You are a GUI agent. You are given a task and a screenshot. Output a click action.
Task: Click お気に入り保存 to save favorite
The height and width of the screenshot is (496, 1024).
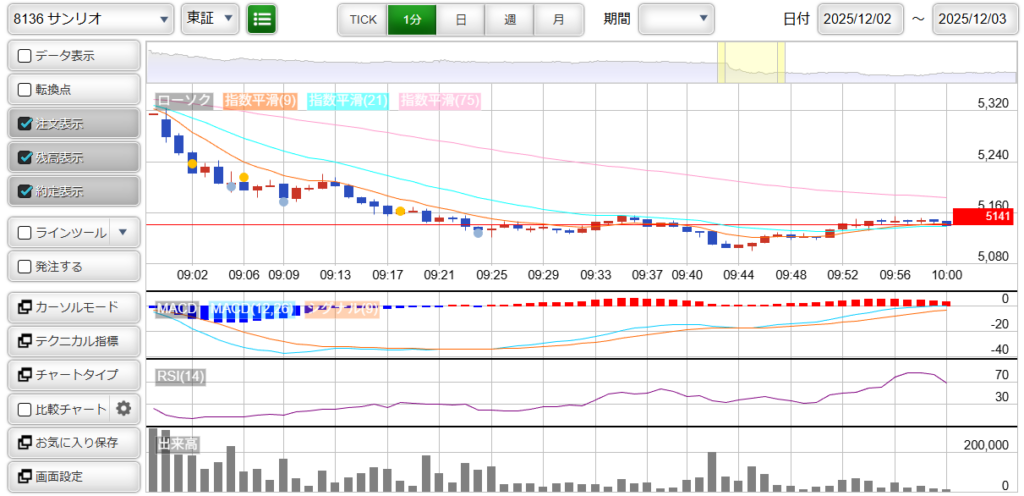pos(72,442)
